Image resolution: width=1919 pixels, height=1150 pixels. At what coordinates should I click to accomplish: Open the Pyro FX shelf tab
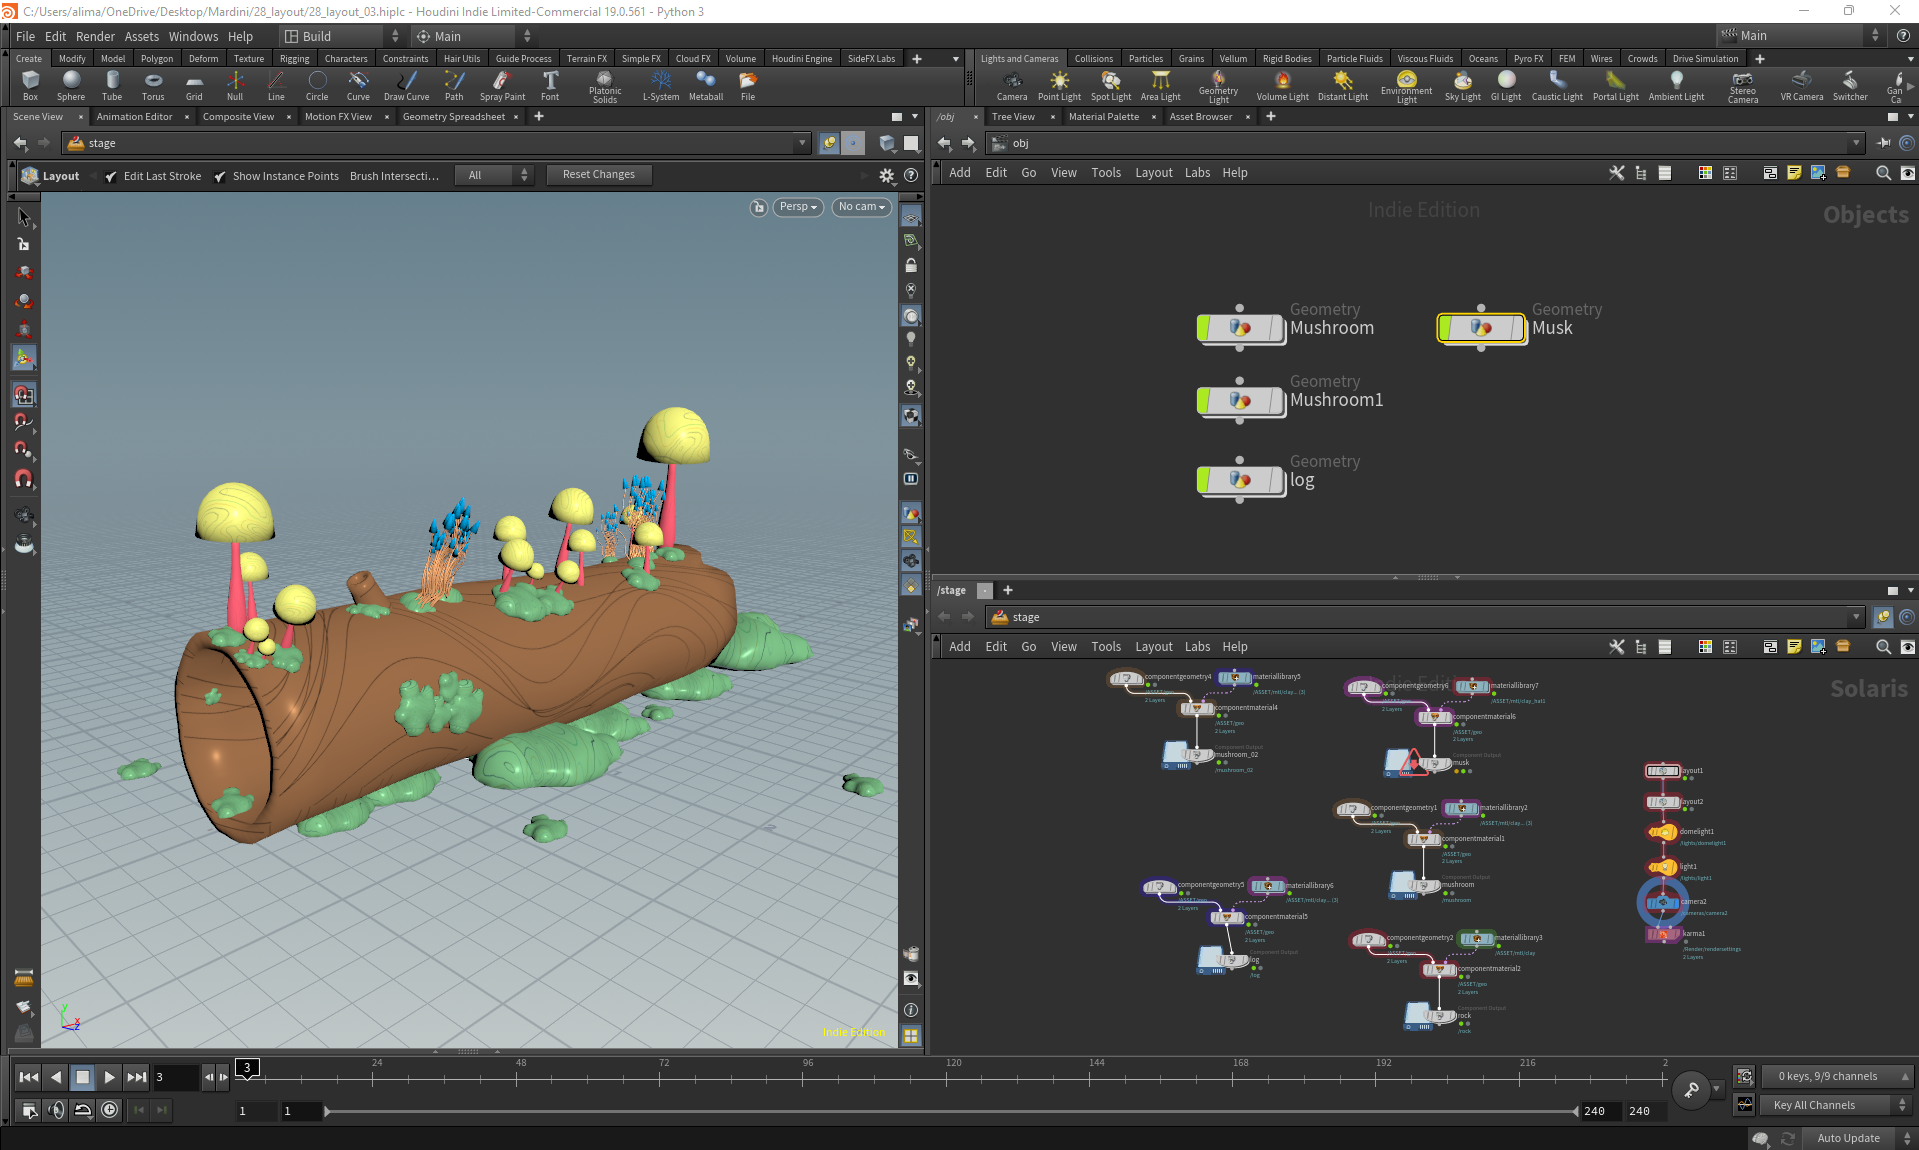tap(1528, 59)
